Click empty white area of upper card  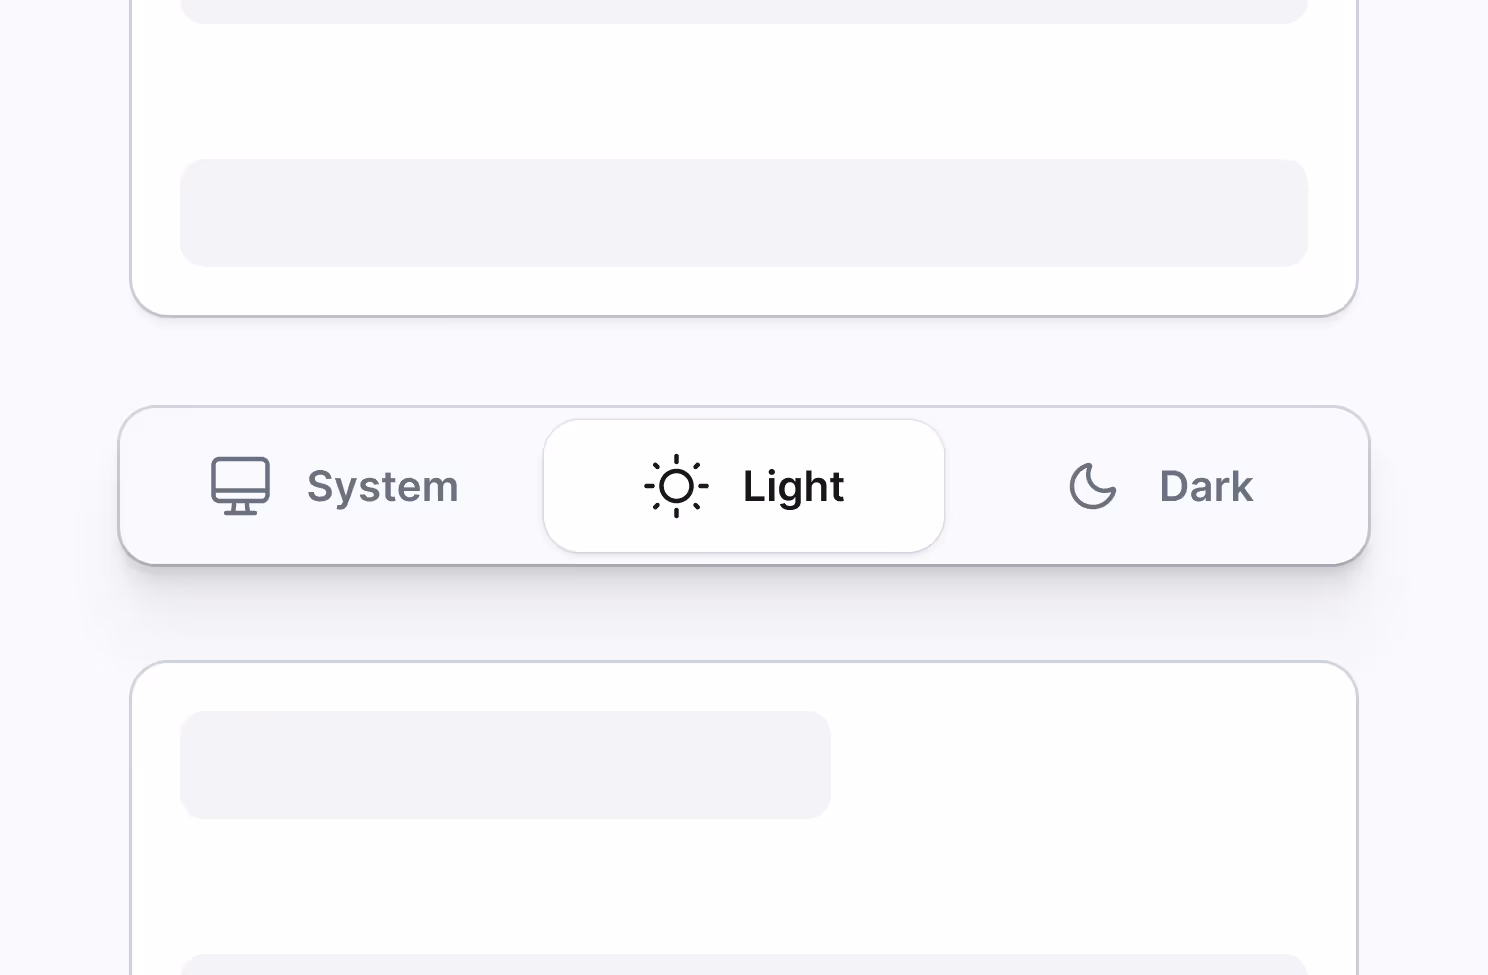(744, 92)
